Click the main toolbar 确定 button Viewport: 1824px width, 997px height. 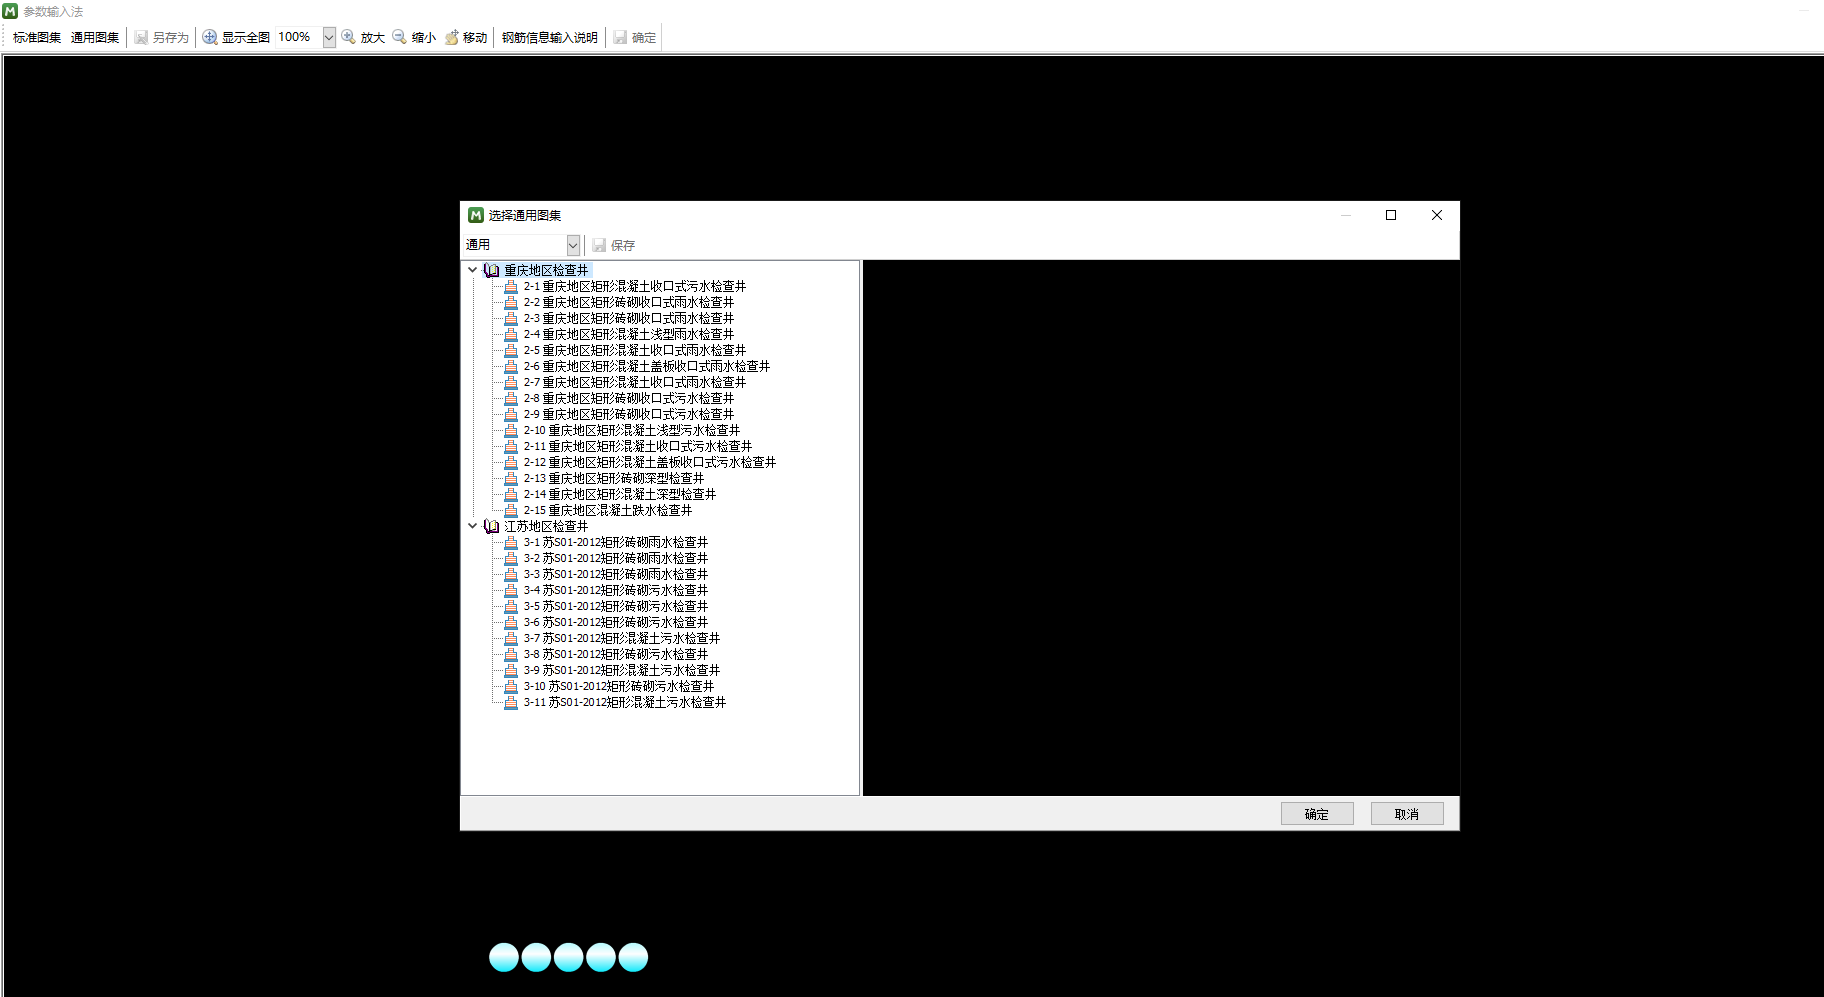pyautogui.click(x=635, y=38)
